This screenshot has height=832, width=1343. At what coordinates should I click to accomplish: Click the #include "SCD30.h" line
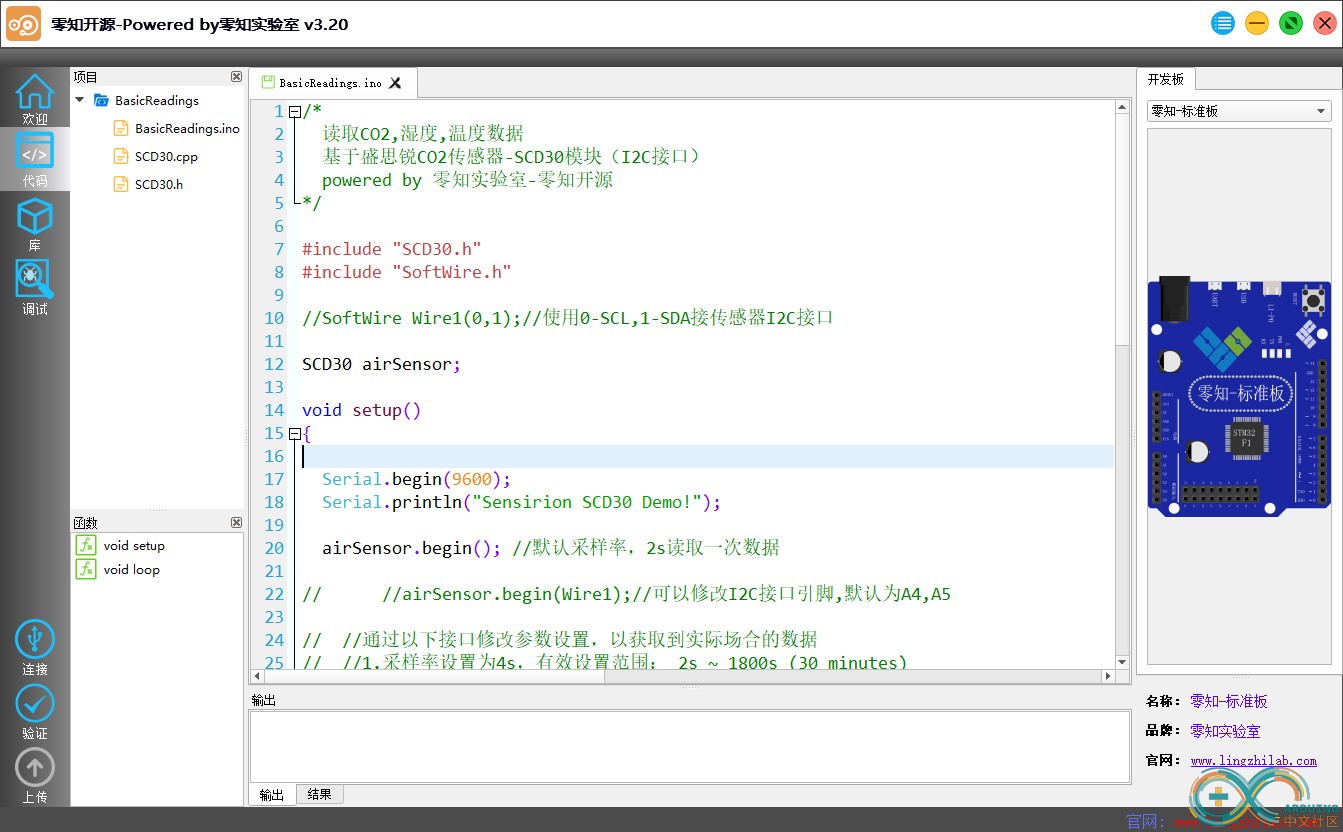(392, 249)
